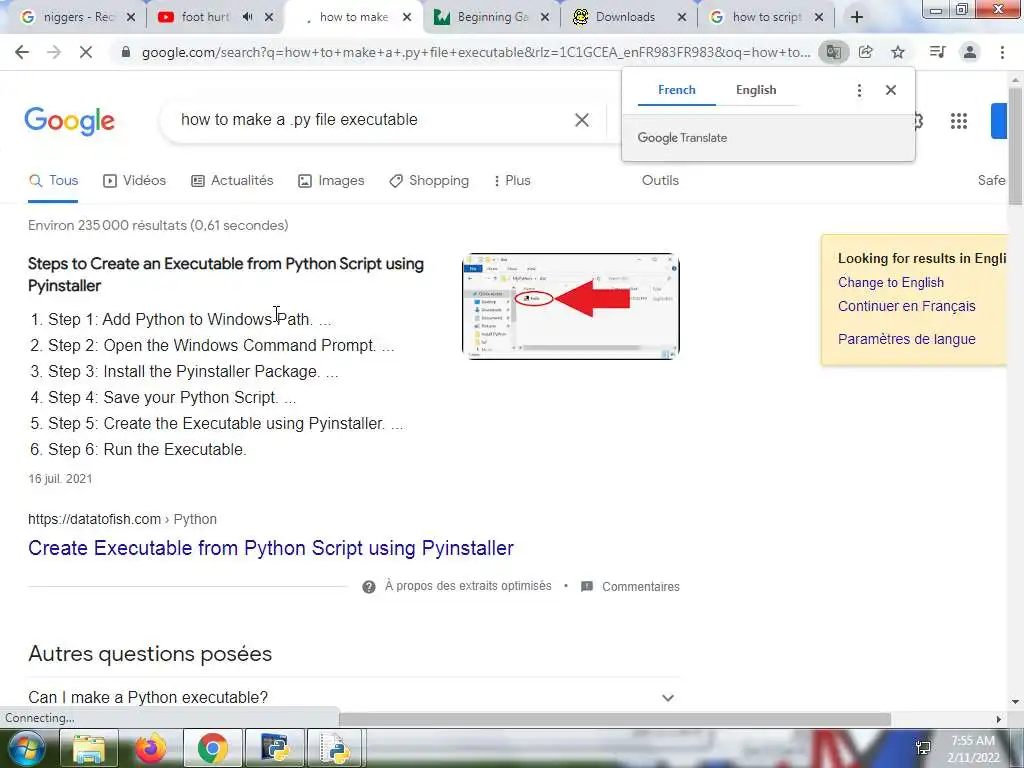Open File Explorer from the taskbar
The image size is (1024, 768).
88,748
